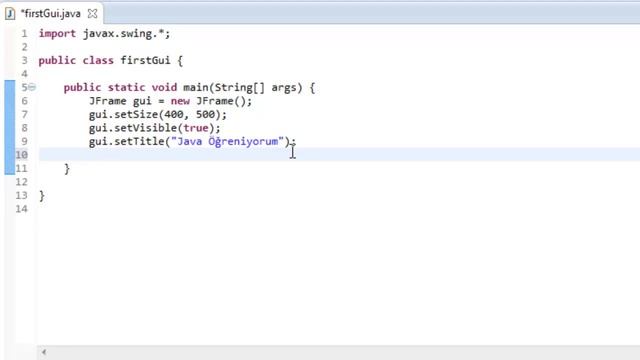Click 'main(String[] args)' on line 5
Screen dimensions: 640x360
click(x=243, y=87)
